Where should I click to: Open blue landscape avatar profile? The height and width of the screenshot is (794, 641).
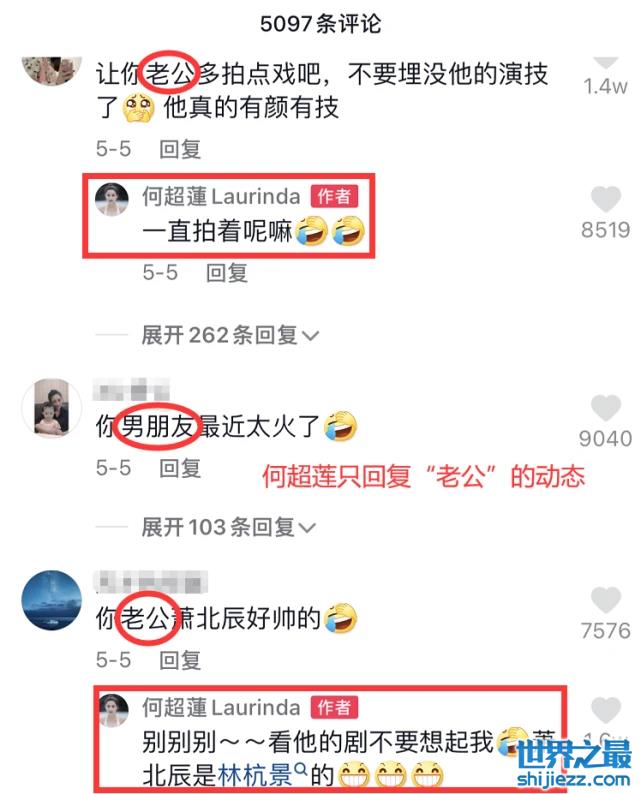pyautogui.click(x=52, y=600)
